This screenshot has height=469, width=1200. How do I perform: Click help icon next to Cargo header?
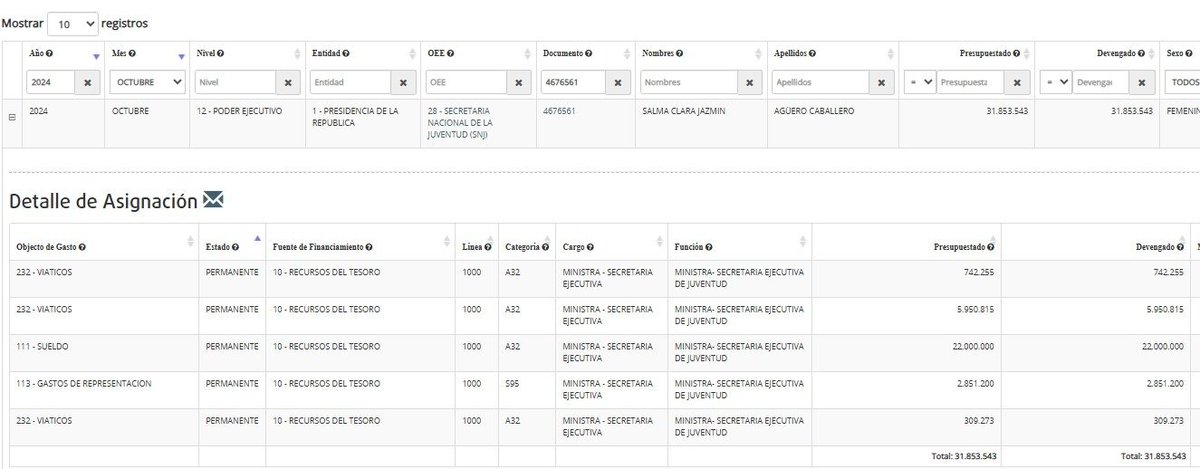592,247
